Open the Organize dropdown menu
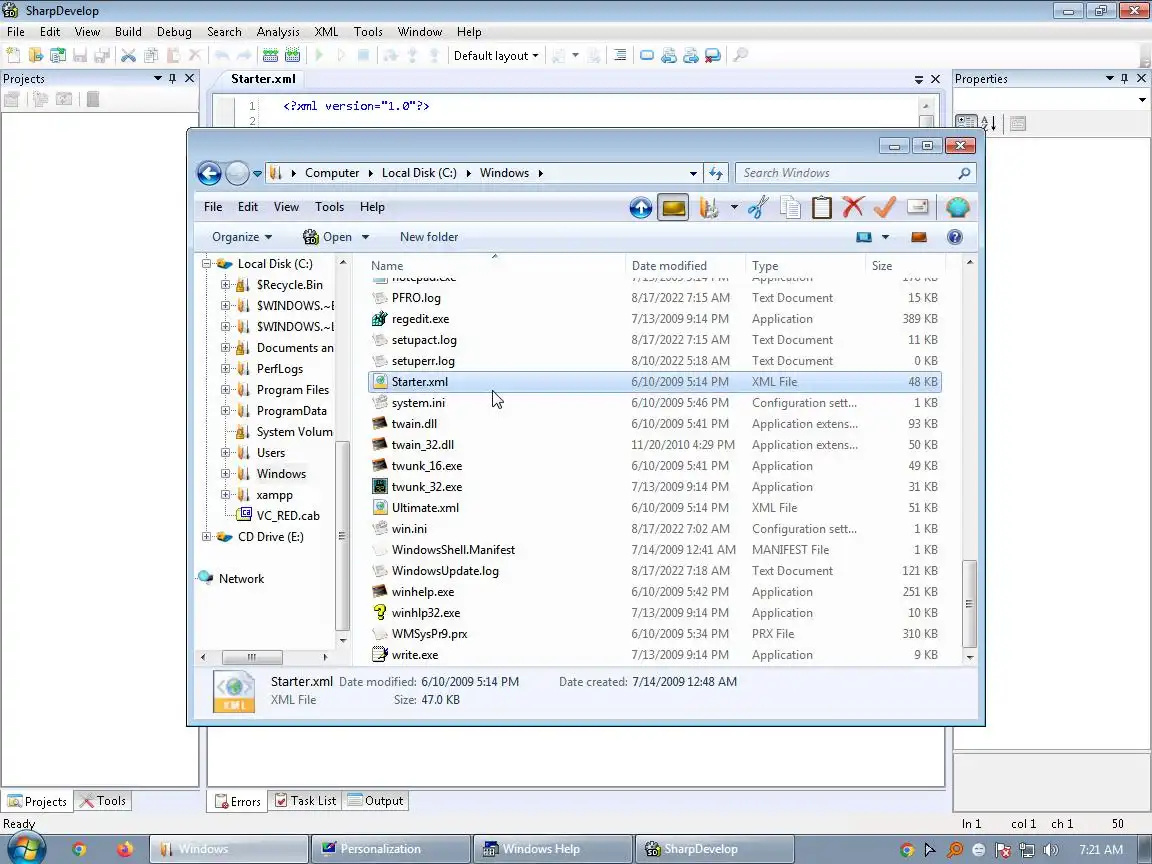1152x864 pixels. [242, 237]
